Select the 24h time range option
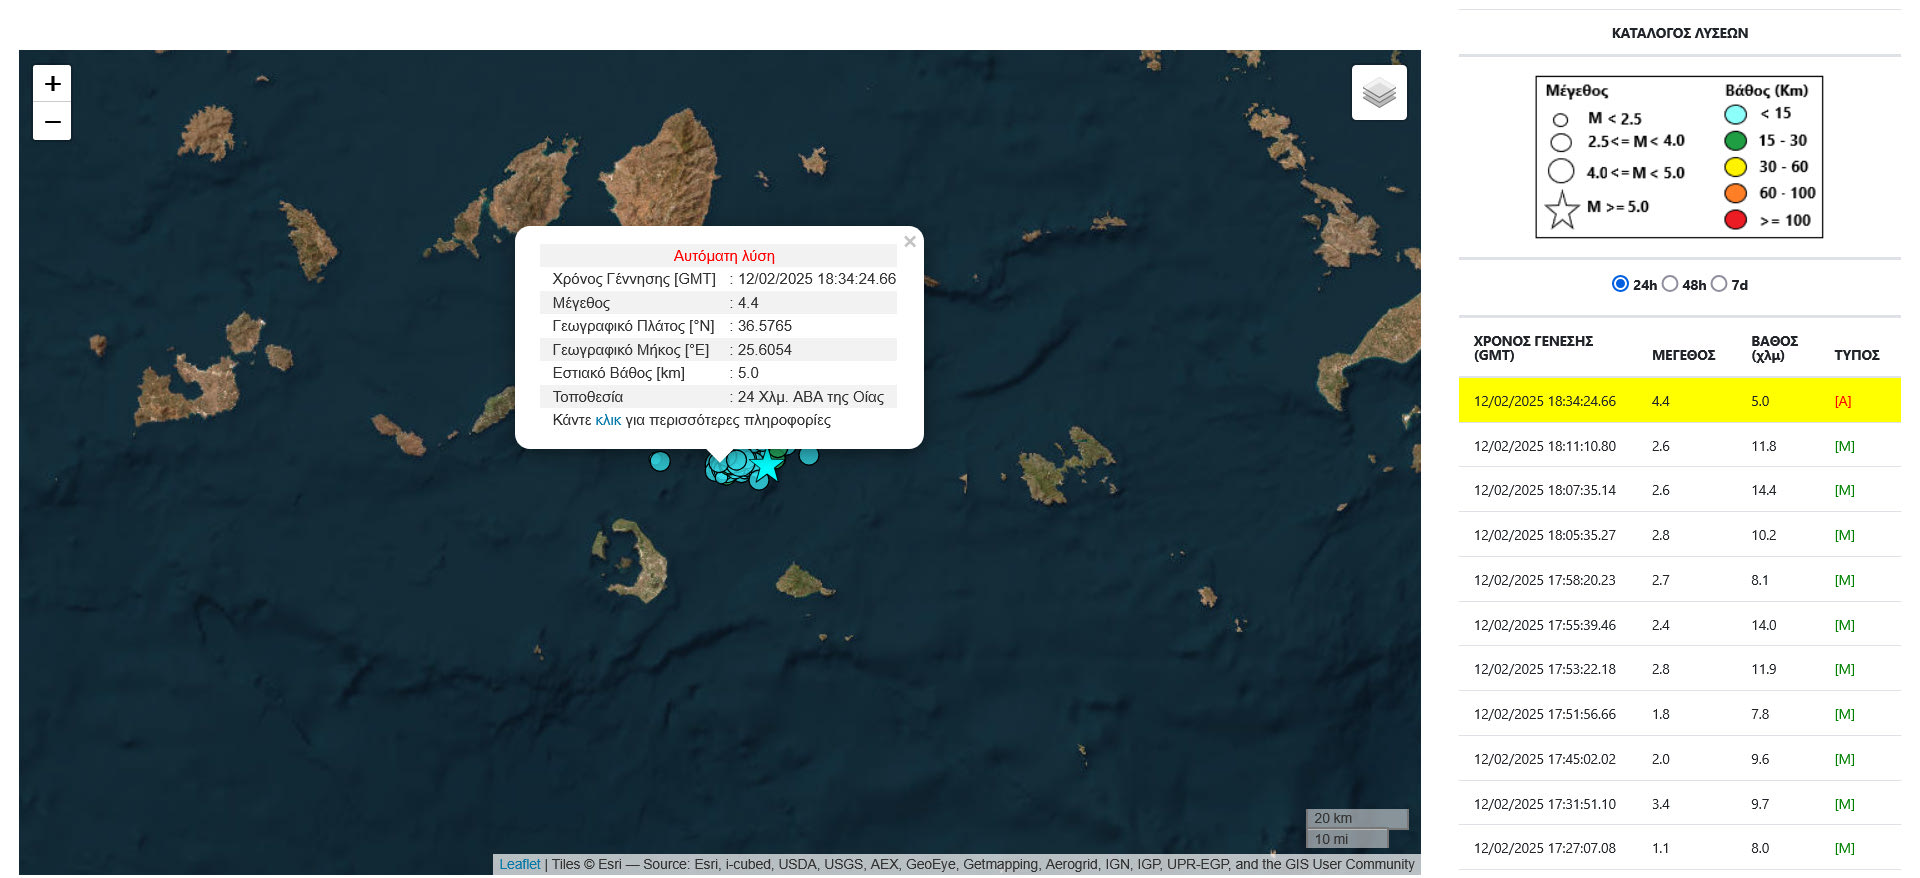1920x878 pixels. point(1620,284)
